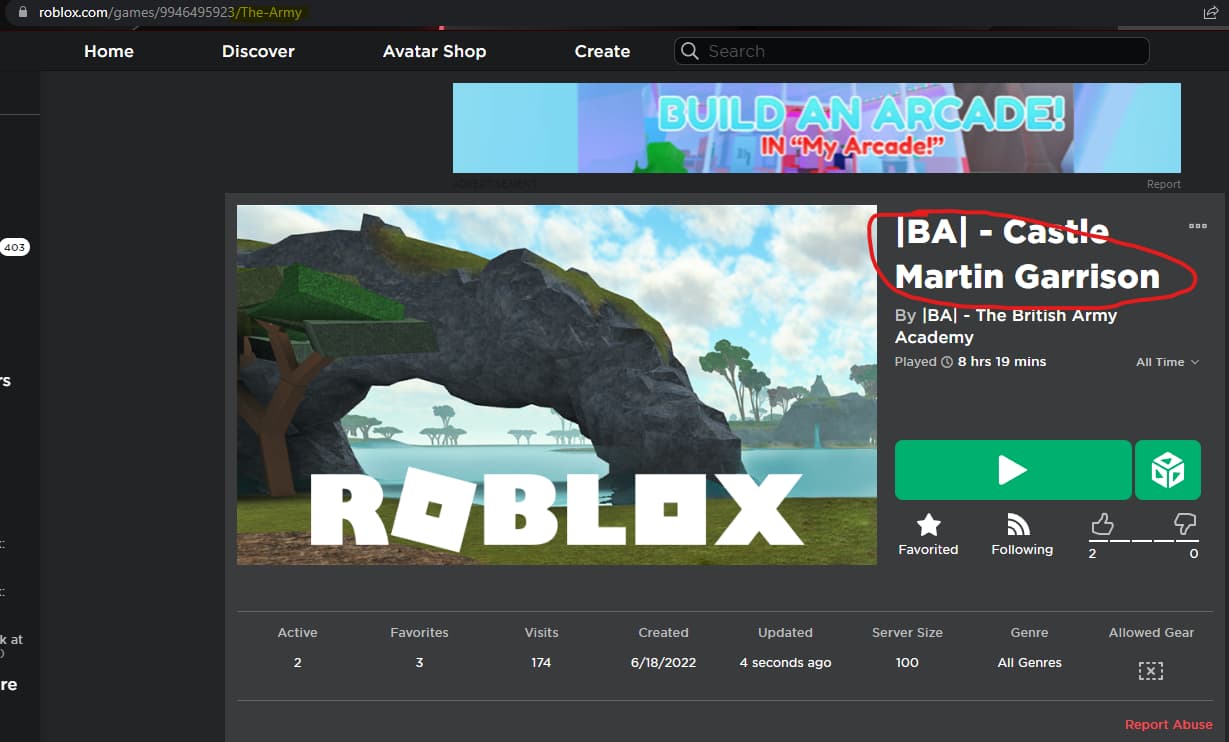Click the clock icon beside Played
The image size is (1229, 742).
coord(947,362)
